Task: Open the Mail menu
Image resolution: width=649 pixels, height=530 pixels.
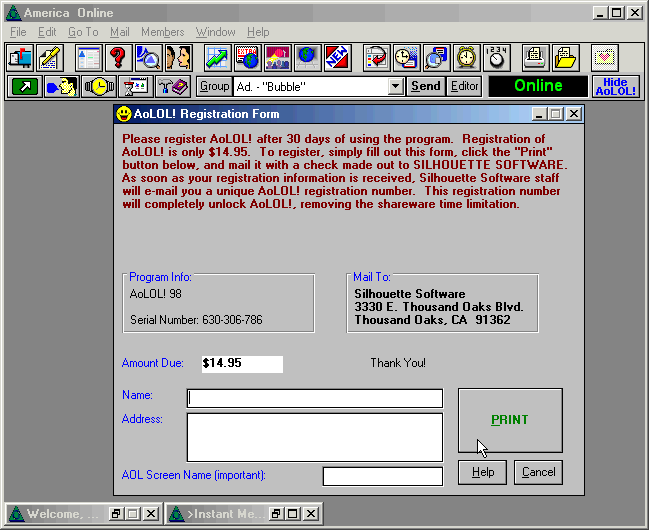Action: point(120,32)
